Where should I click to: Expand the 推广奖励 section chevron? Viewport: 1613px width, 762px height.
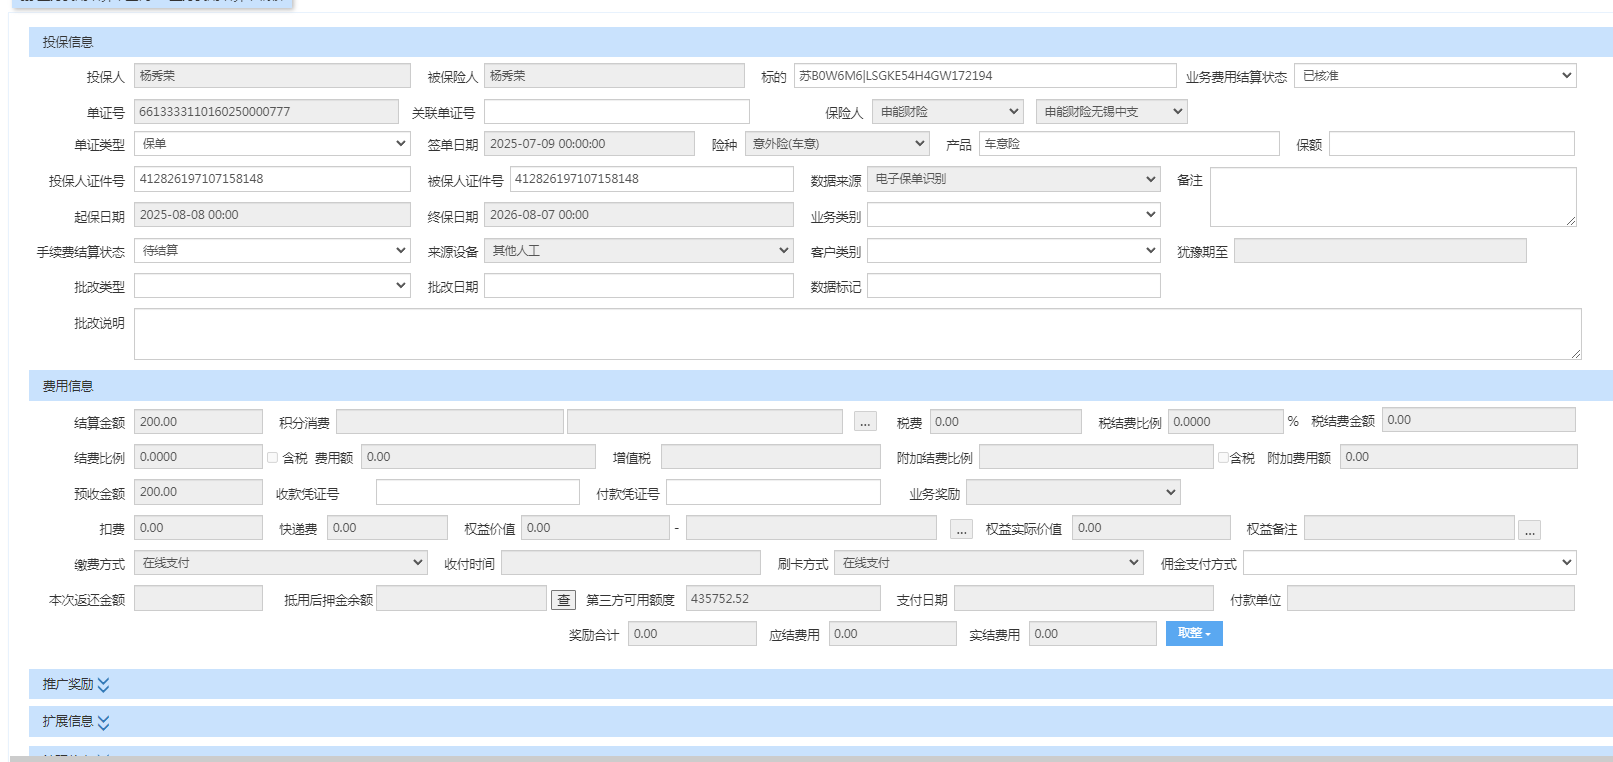(104, 685)
